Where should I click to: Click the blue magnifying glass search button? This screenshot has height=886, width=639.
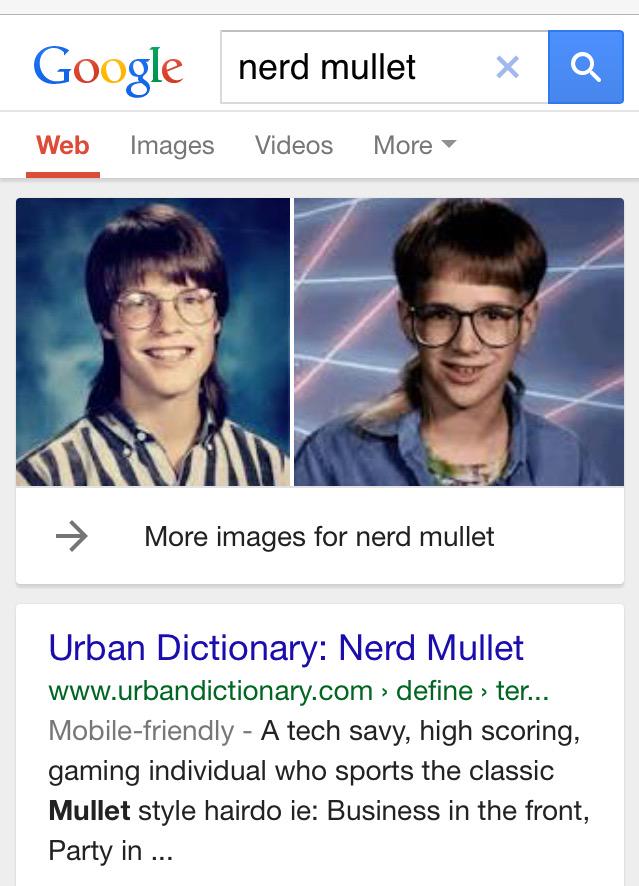pyautogui.click(x=586, y=67)
